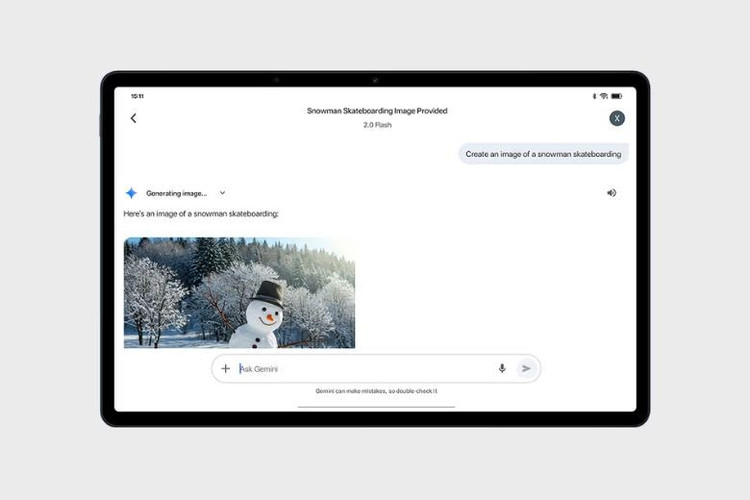Tap the Wi-Fi status icon
Screen dimensions: 750x500
[x=604, y=96]
